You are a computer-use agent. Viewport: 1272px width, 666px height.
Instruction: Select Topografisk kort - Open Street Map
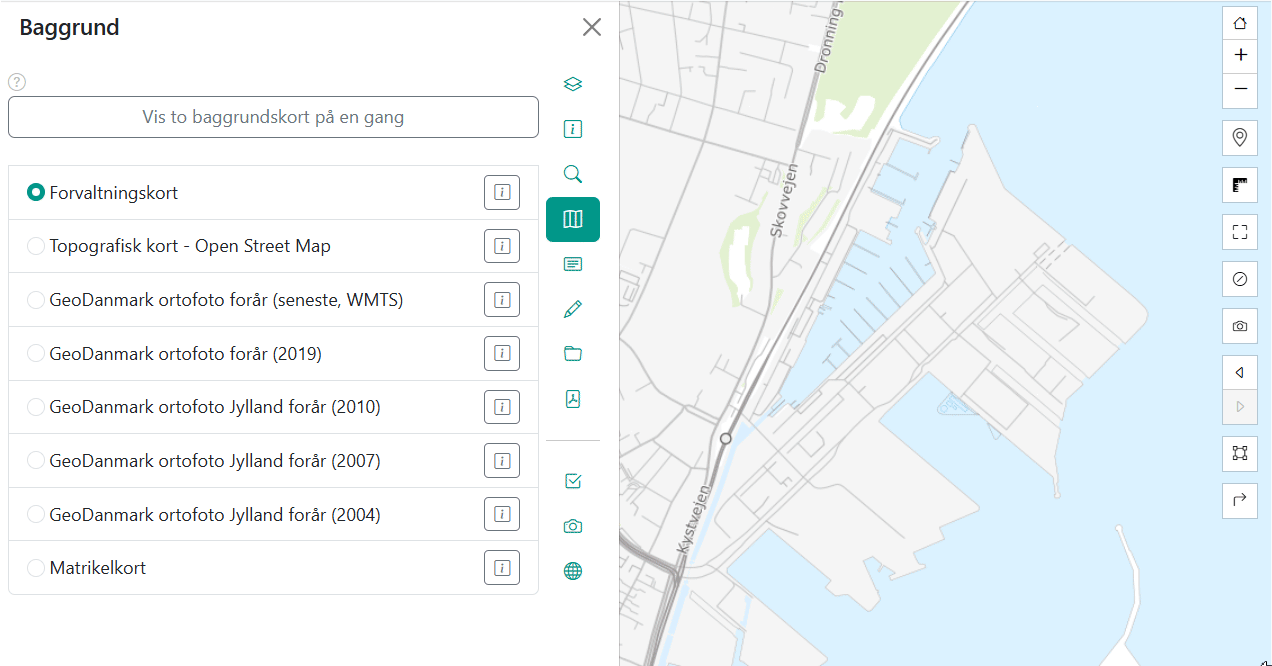36,246
